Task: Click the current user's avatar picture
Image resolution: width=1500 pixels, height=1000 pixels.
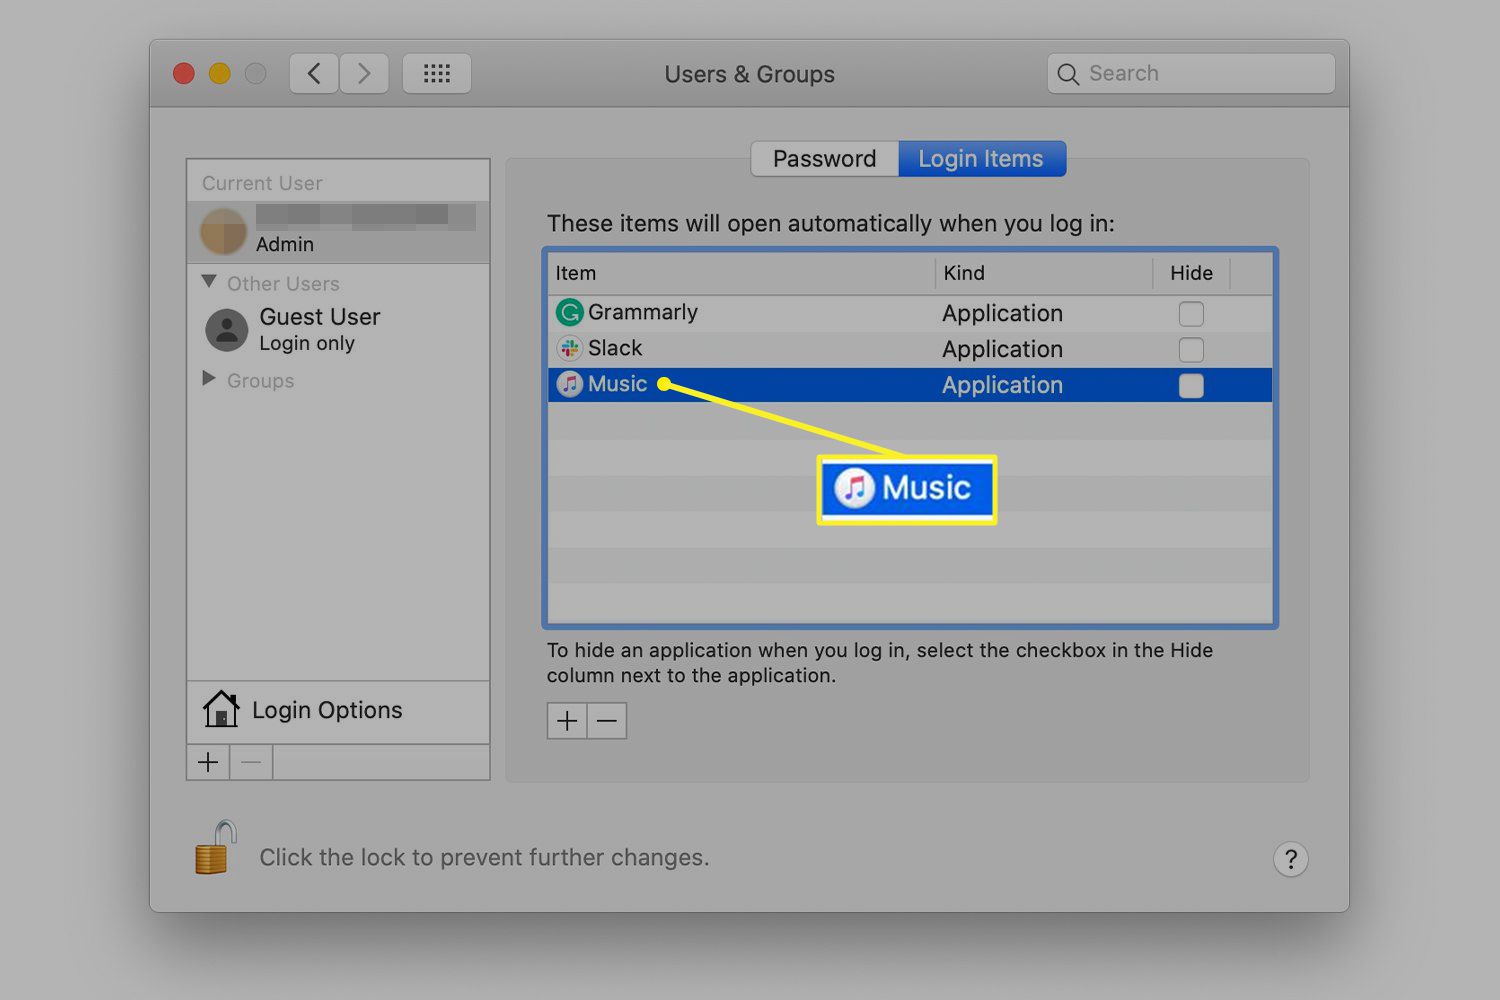Action: point(224,232)
